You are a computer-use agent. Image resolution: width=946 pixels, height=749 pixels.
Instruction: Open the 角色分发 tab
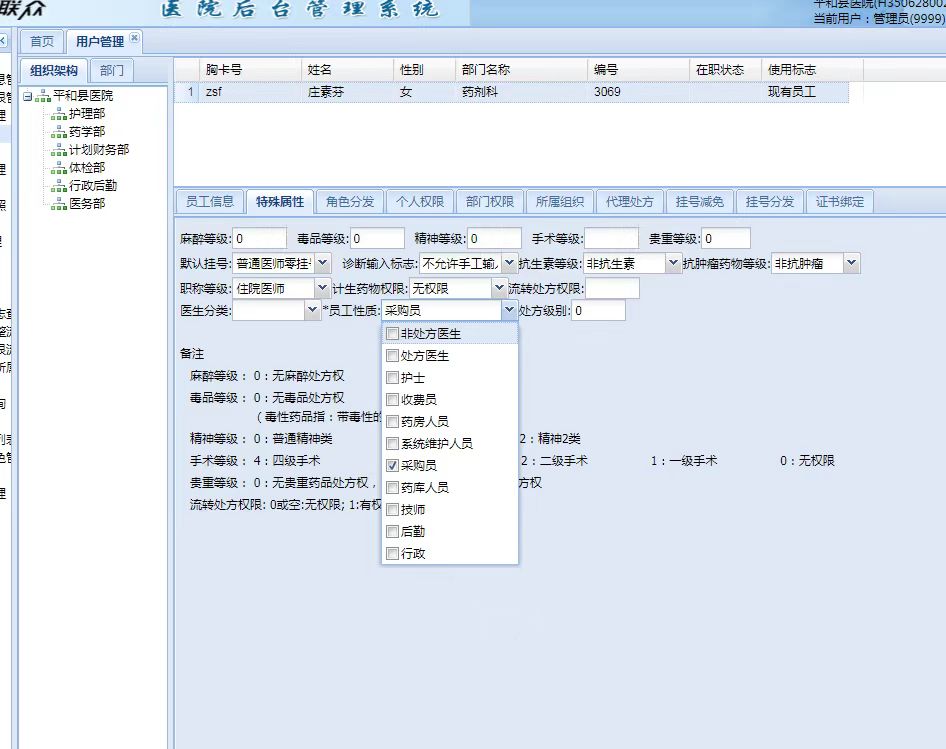[350, 202]
